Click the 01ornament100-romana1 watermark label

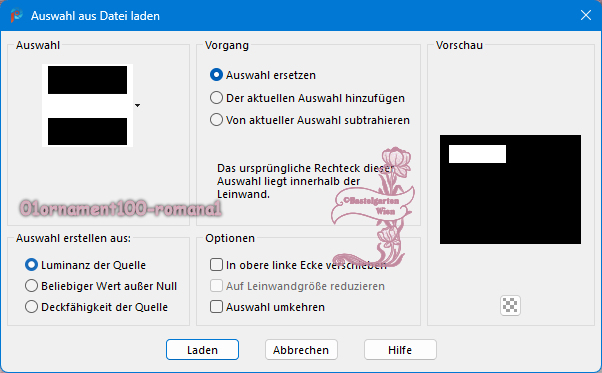(121, 209)
